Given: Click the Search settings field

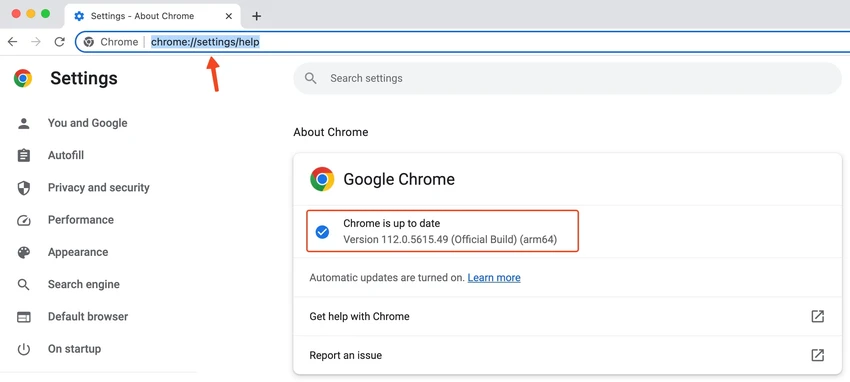Looking at the screenshot, I should pyautogui.click(x=567, y=78).
